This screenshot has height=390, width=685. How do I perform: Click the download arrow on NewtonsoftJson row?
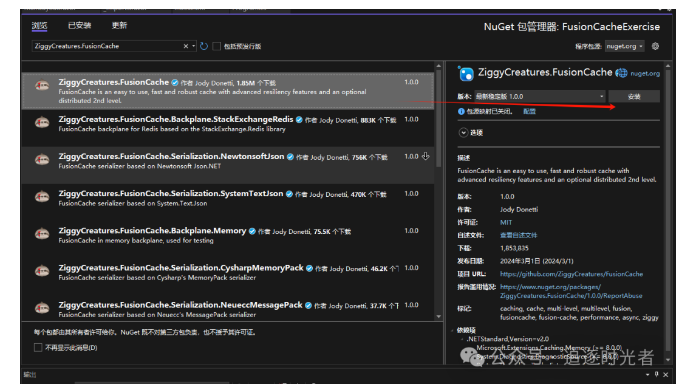[x=426, y=156]
